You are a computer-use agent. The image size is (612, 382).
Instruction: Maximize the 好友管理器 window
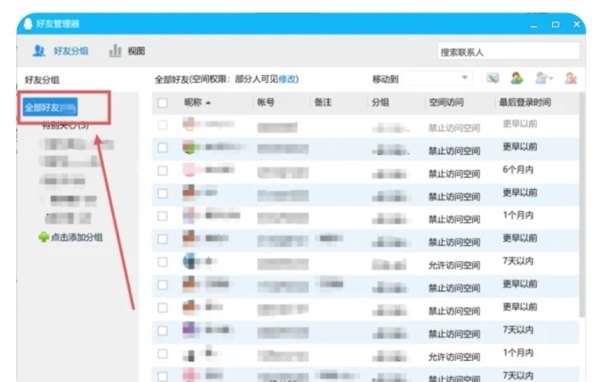coord(555,25)
